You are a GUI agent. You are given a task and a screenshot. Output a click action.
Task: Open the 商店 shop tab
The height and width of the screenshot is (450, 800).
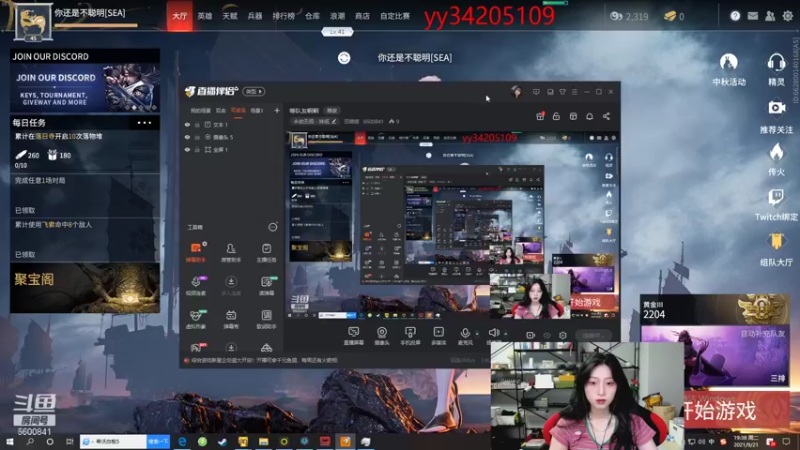[x=362, y=16]
